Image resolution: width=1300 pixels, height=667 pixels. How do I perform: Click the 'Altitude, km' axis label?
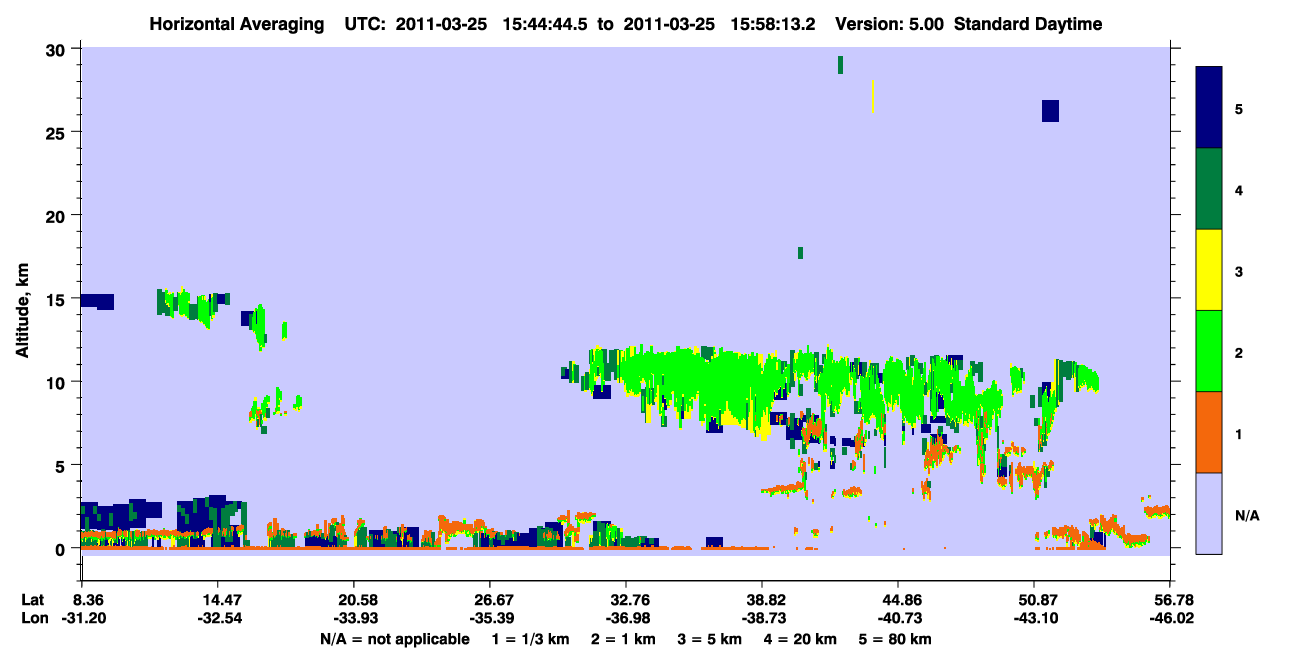tap(22, 312)
